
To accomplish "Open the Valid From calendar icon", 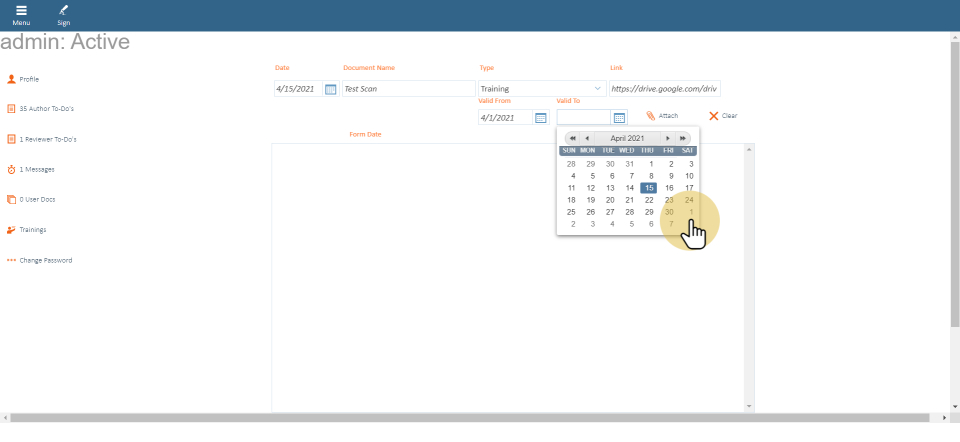I will (x=541, y=118).
